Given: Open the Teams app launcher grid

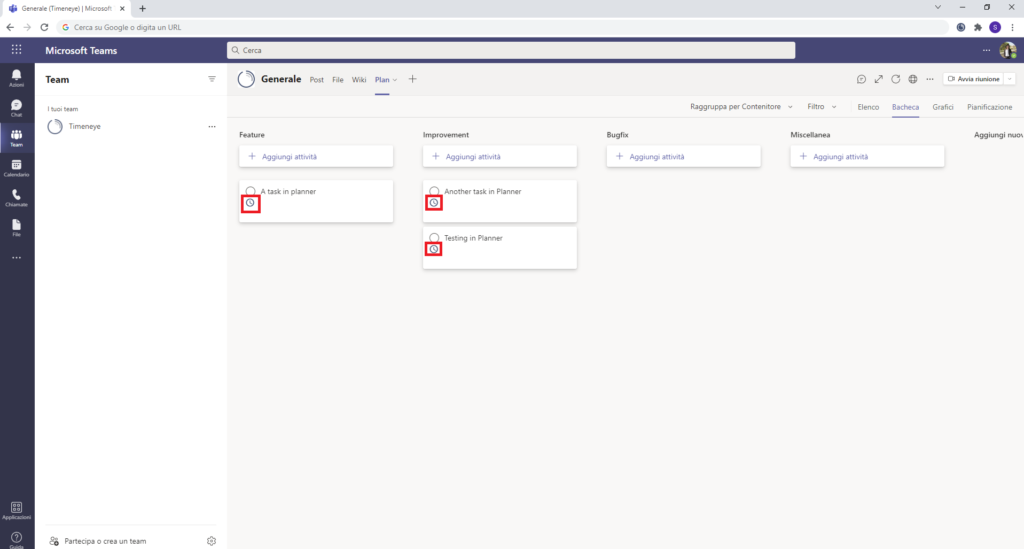Looking at the screenshot, I should tap(16, 50).
